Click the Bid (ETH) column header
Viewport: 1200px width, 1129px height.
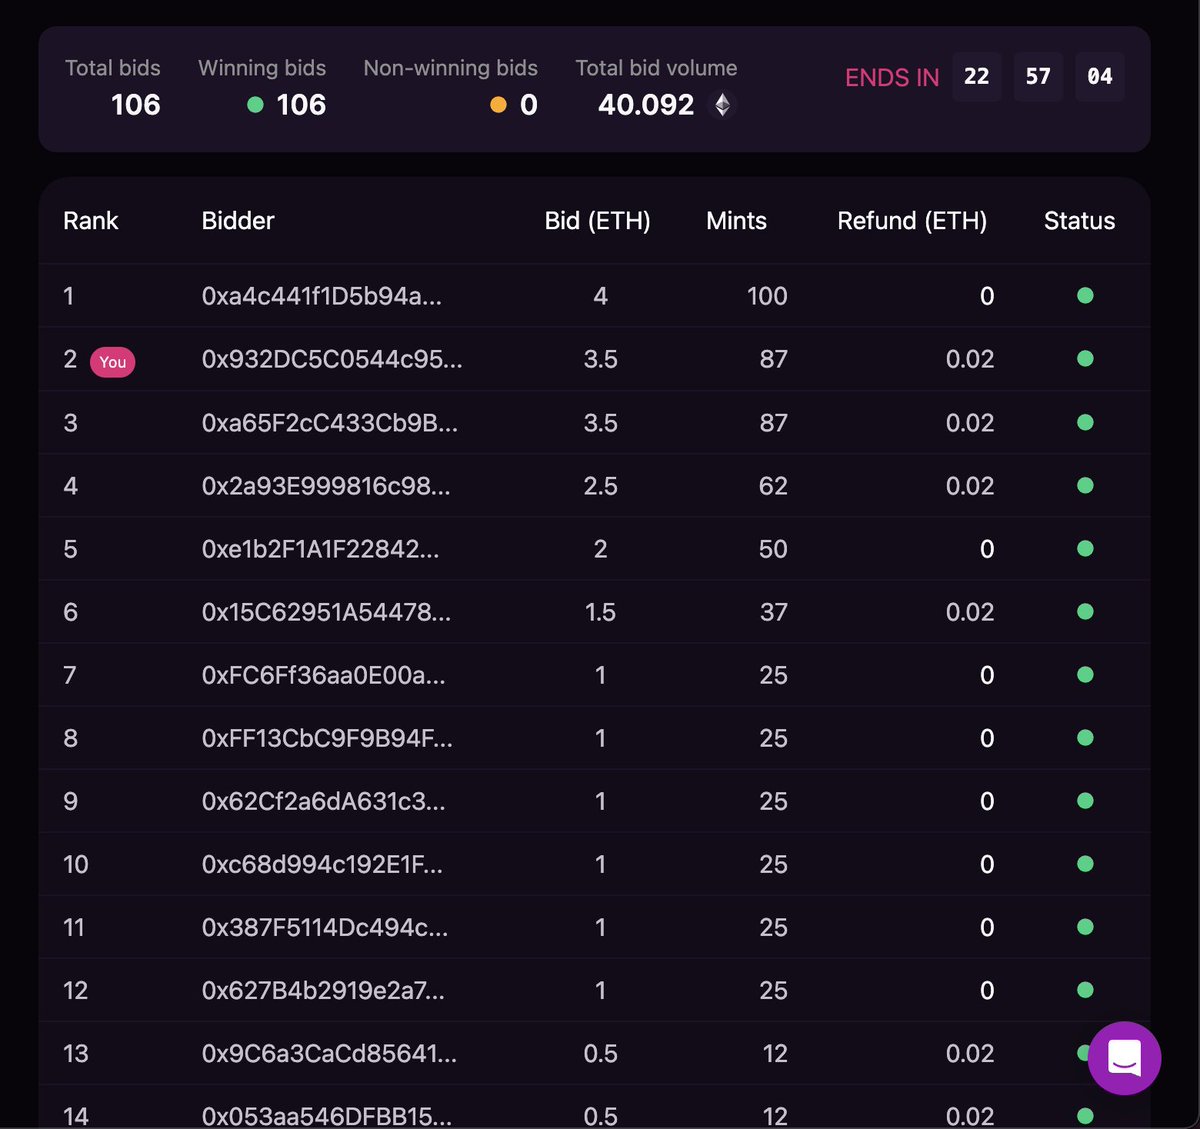[597, 221]
